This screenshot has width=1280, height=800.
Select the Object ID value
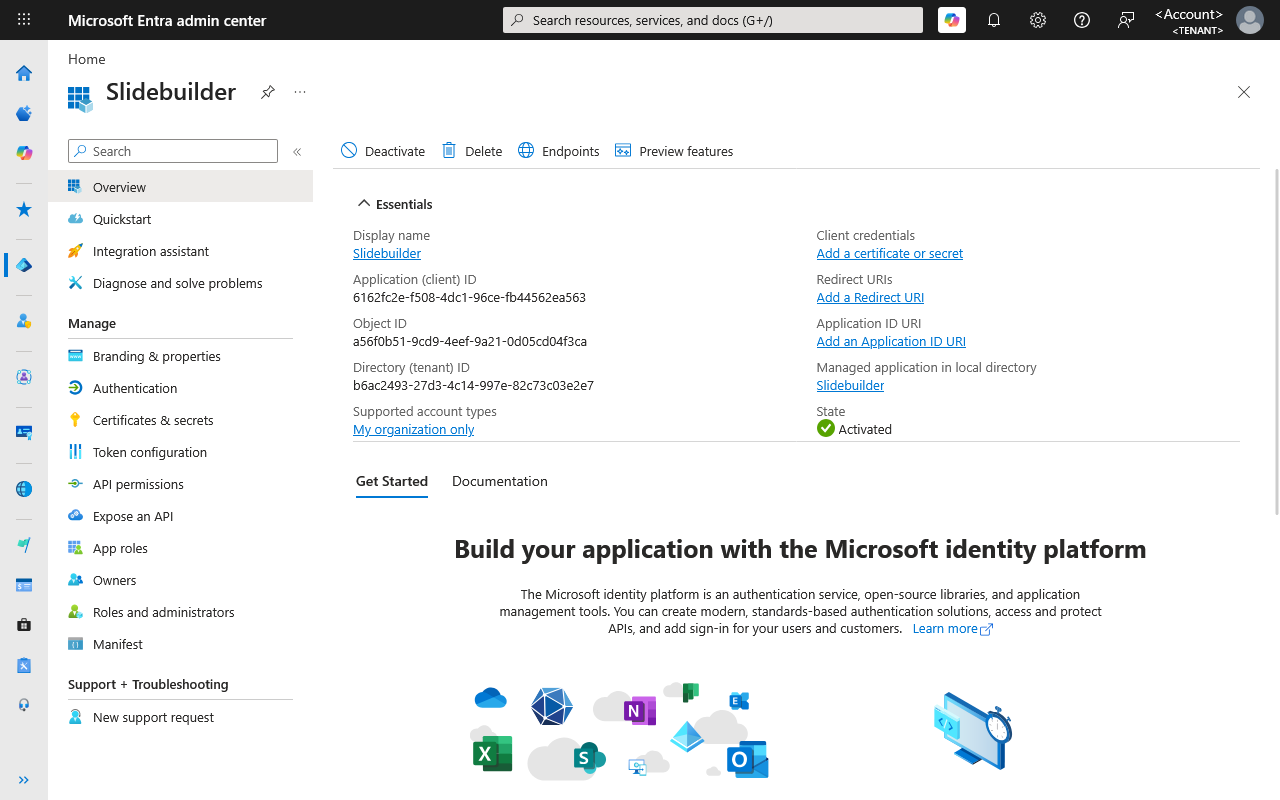click(470, 341)
